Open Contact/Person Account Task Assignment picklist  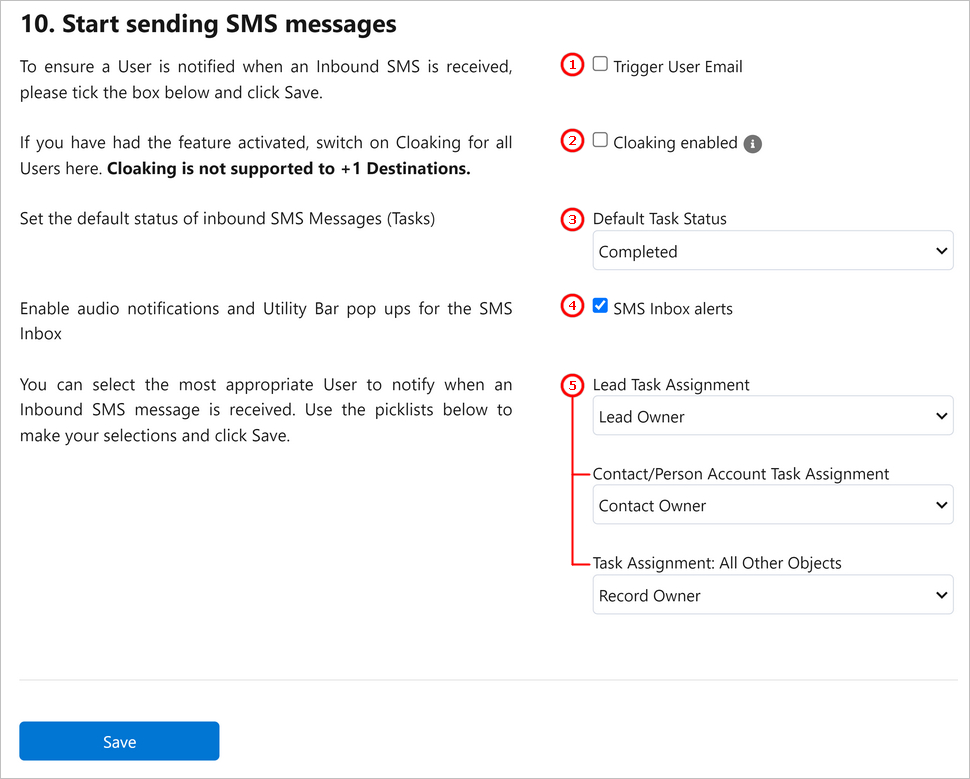(x=773, y=505)
